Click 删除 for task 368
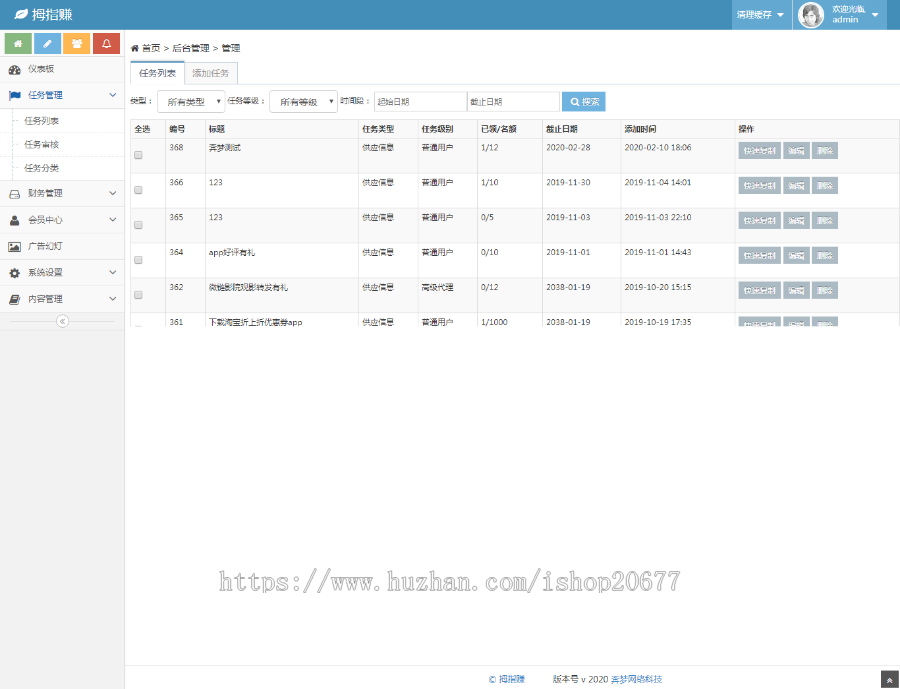900x689 pixels. tap(825, 150)
